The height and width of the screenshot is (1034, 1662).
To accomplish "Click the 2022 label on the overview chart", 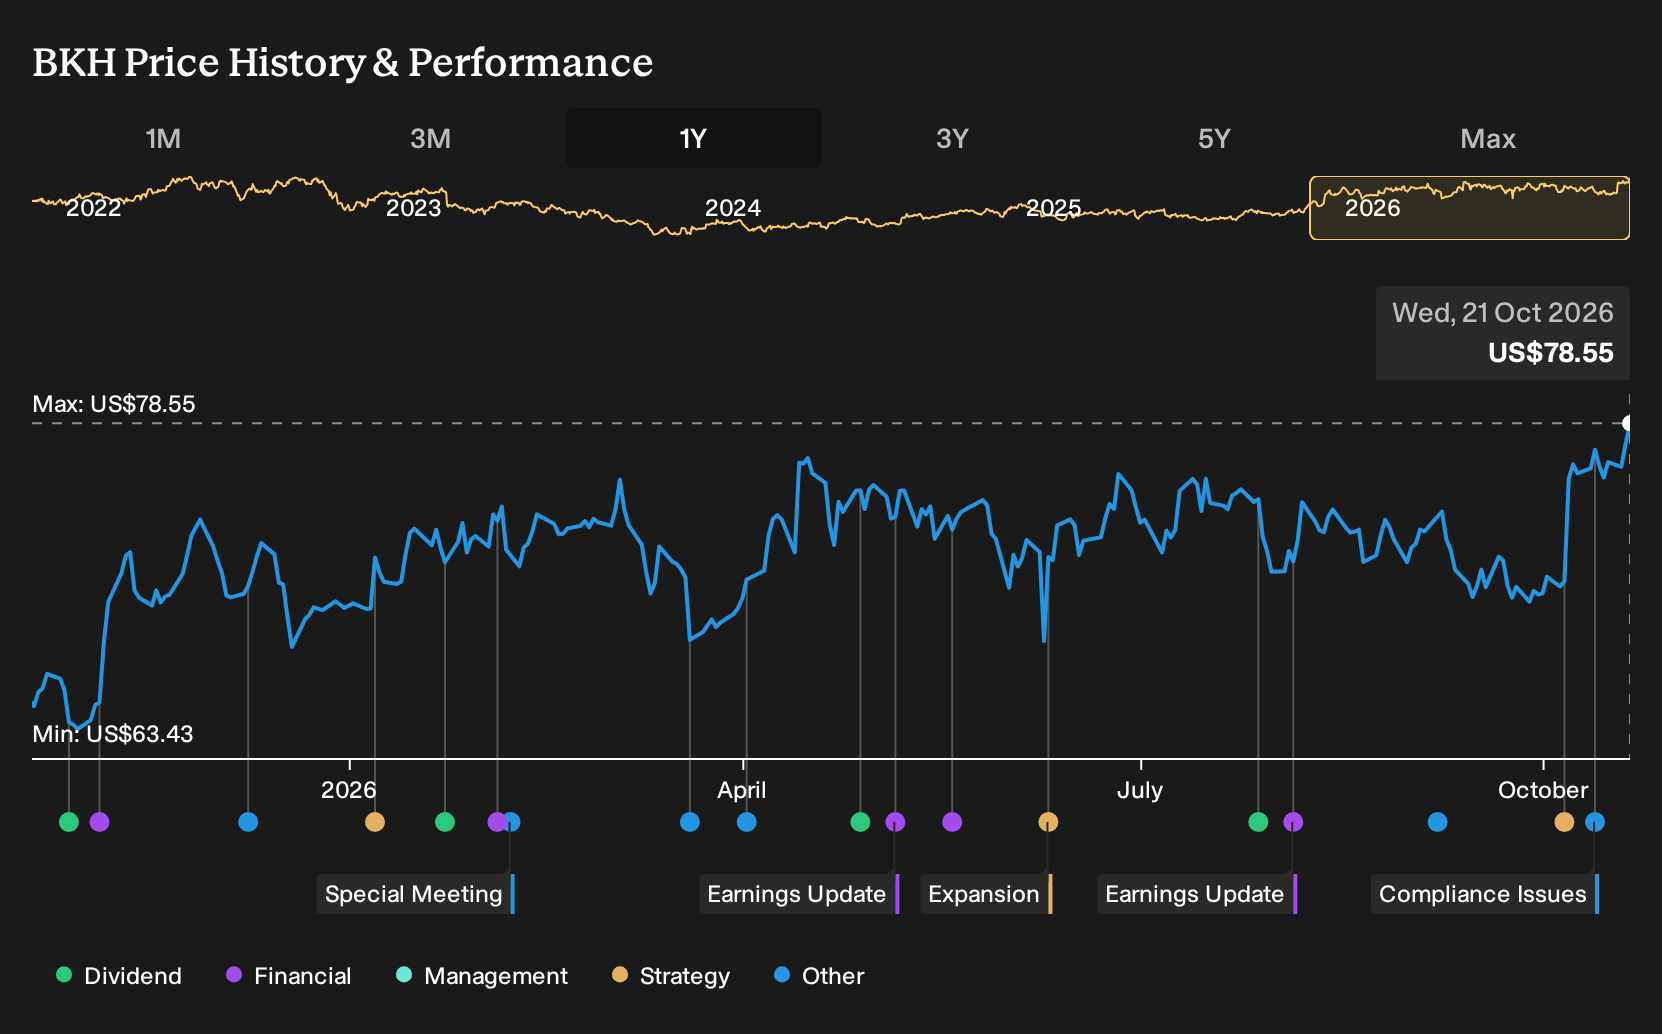I will (x=93, y=208).
